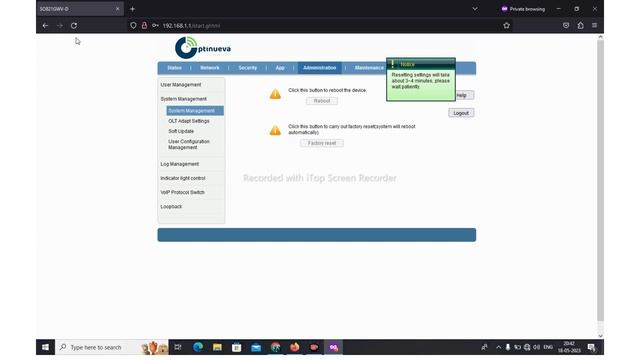Click the Notice popup title bar
Screen dimensions: 640x360
point(421,64)
